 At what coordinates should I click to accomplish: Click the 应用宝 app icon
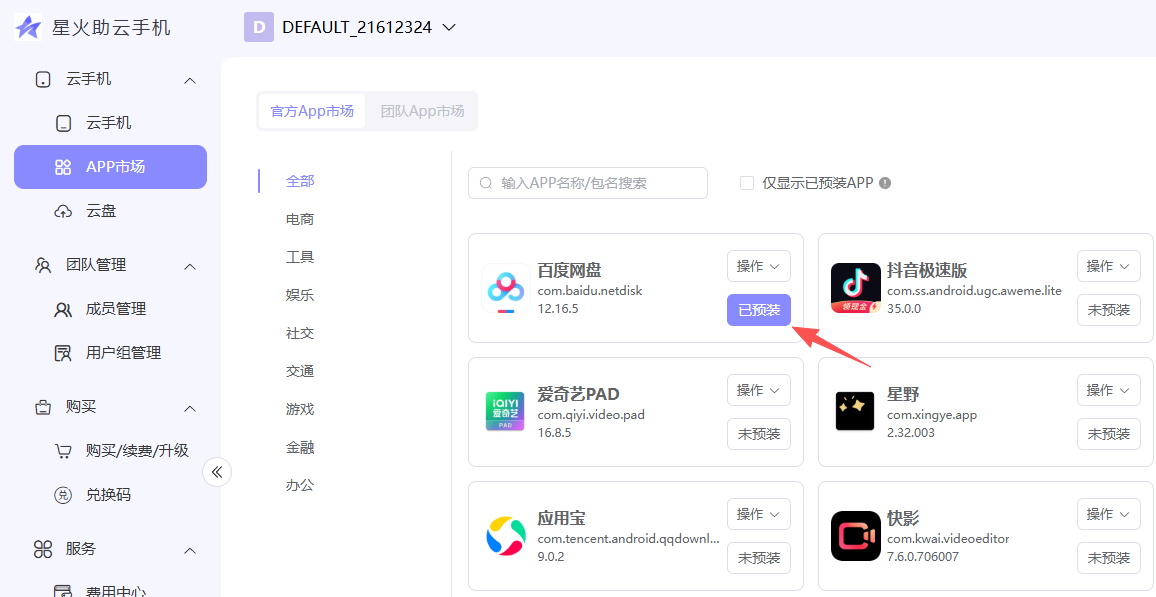(x=505, y=535)
